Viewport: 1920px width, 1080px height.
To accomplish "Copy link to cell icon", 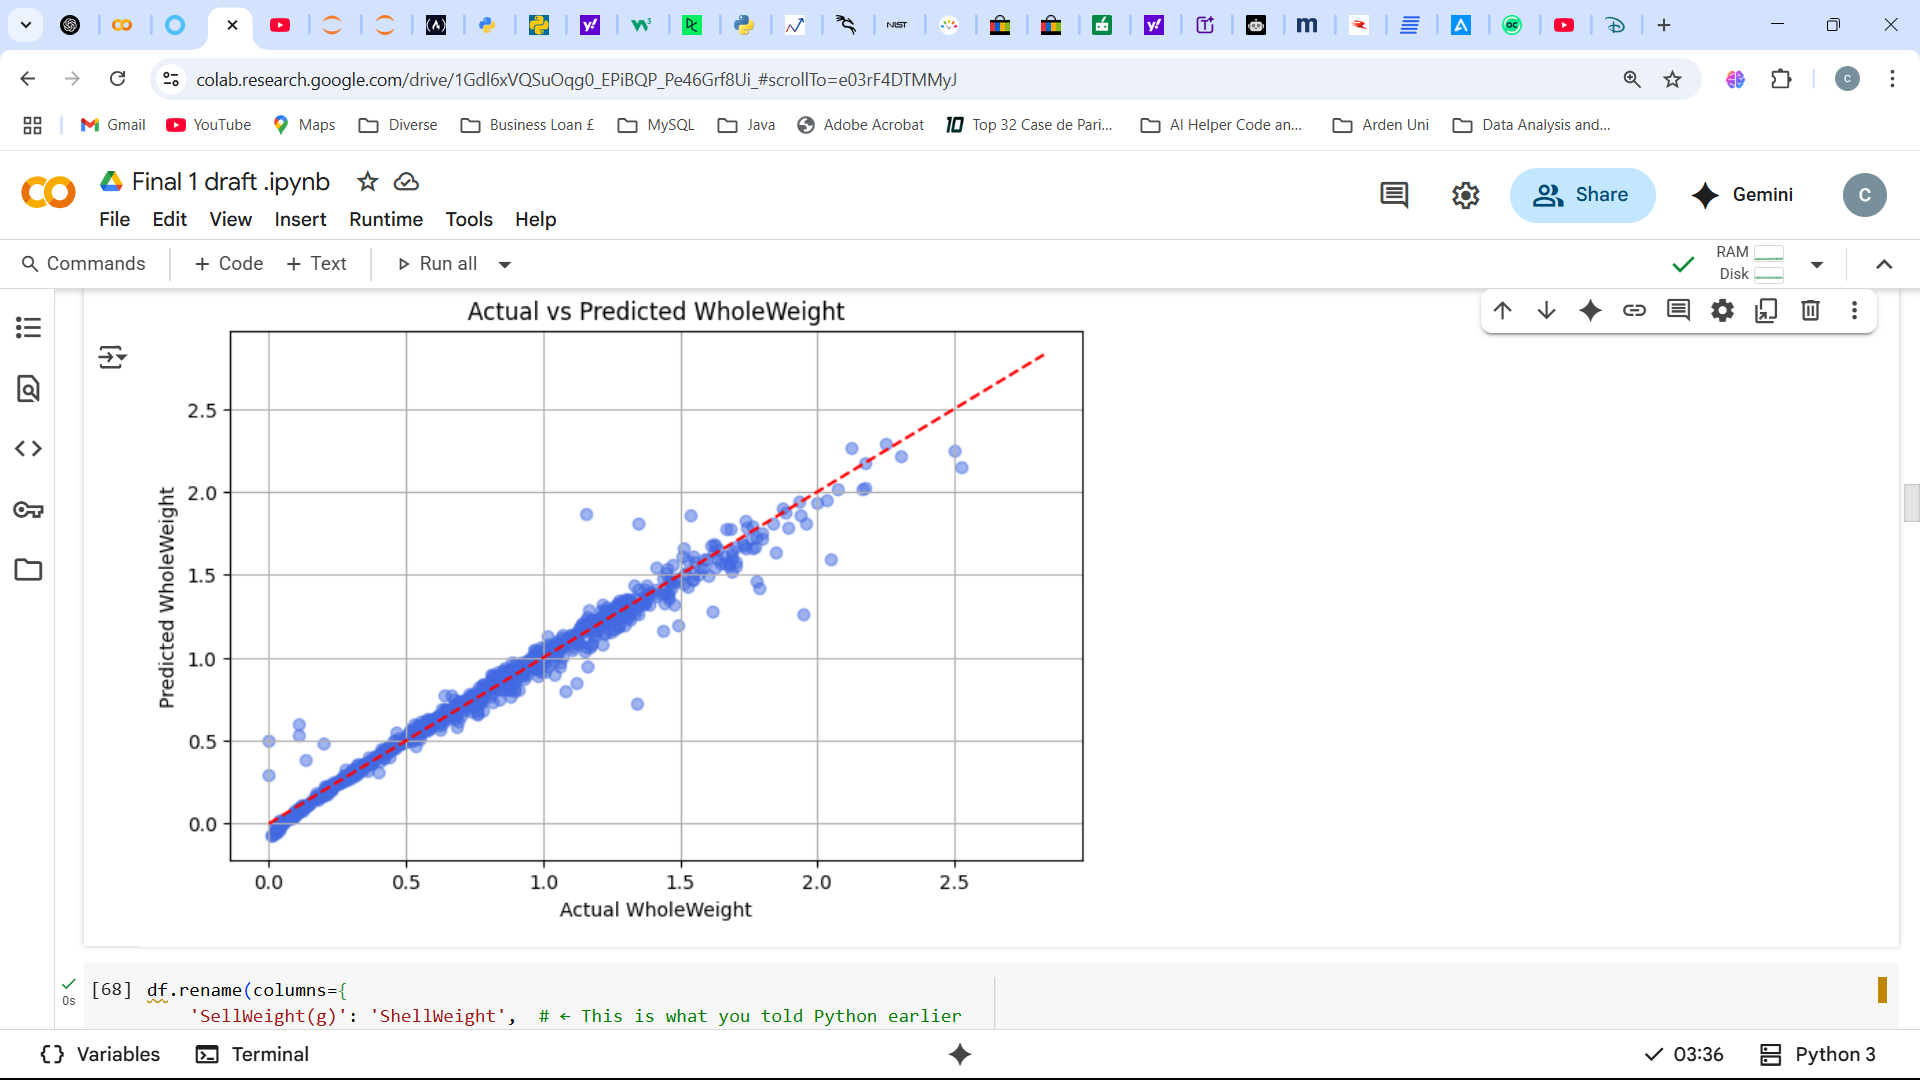I will tap(1634, 311).
